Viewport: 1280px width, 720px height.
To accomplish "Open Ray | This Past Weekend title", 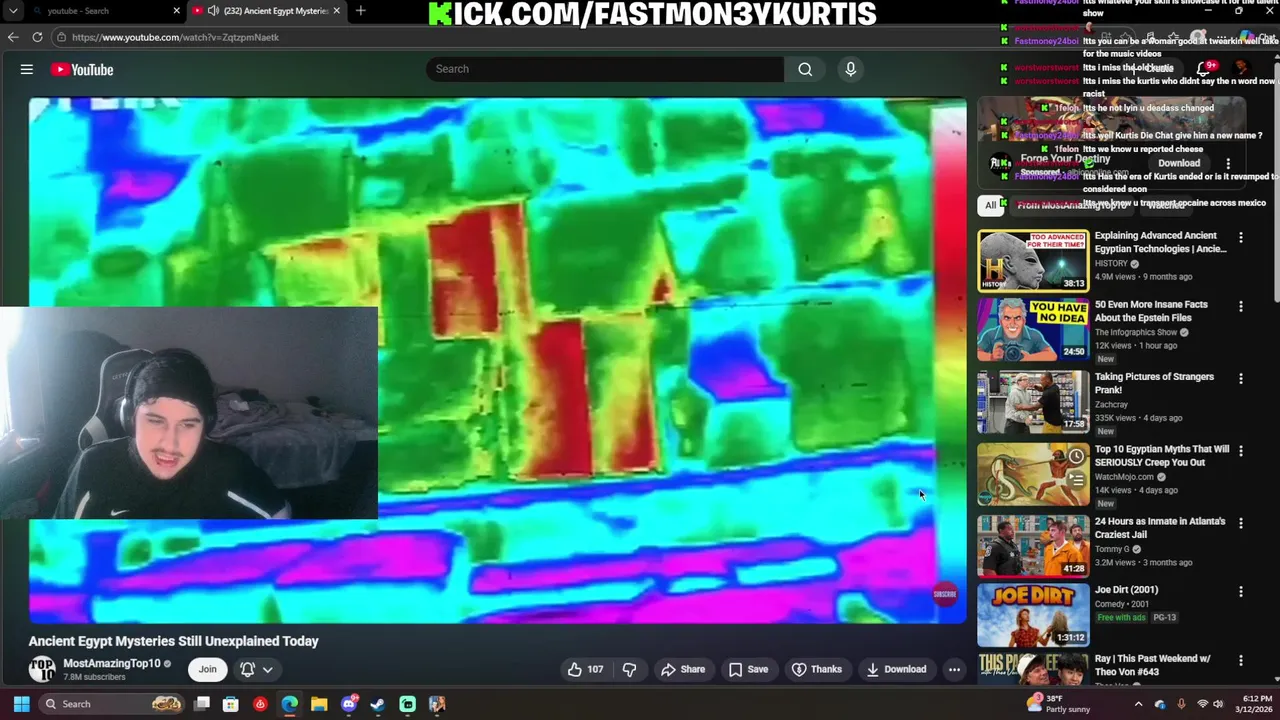I will coord(1152,665).
